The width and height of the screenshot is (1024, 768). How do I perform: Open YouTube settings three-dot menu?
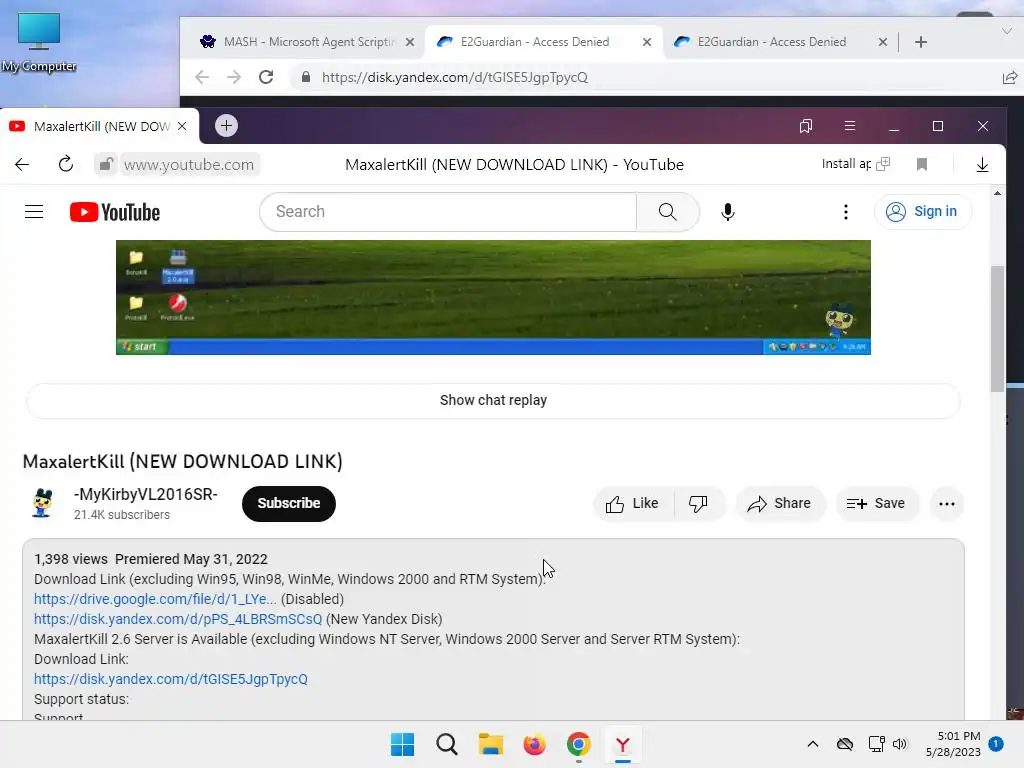click(x=846, y=212)
